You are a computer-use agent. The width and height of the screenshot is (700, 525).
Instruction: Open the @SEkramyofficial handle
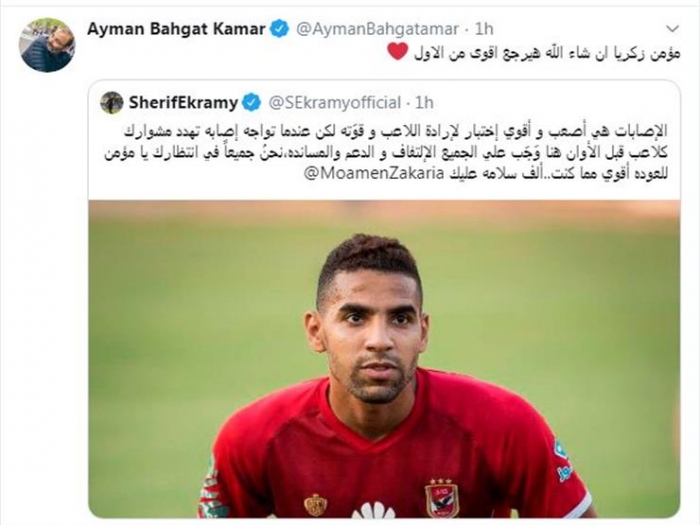334,103
